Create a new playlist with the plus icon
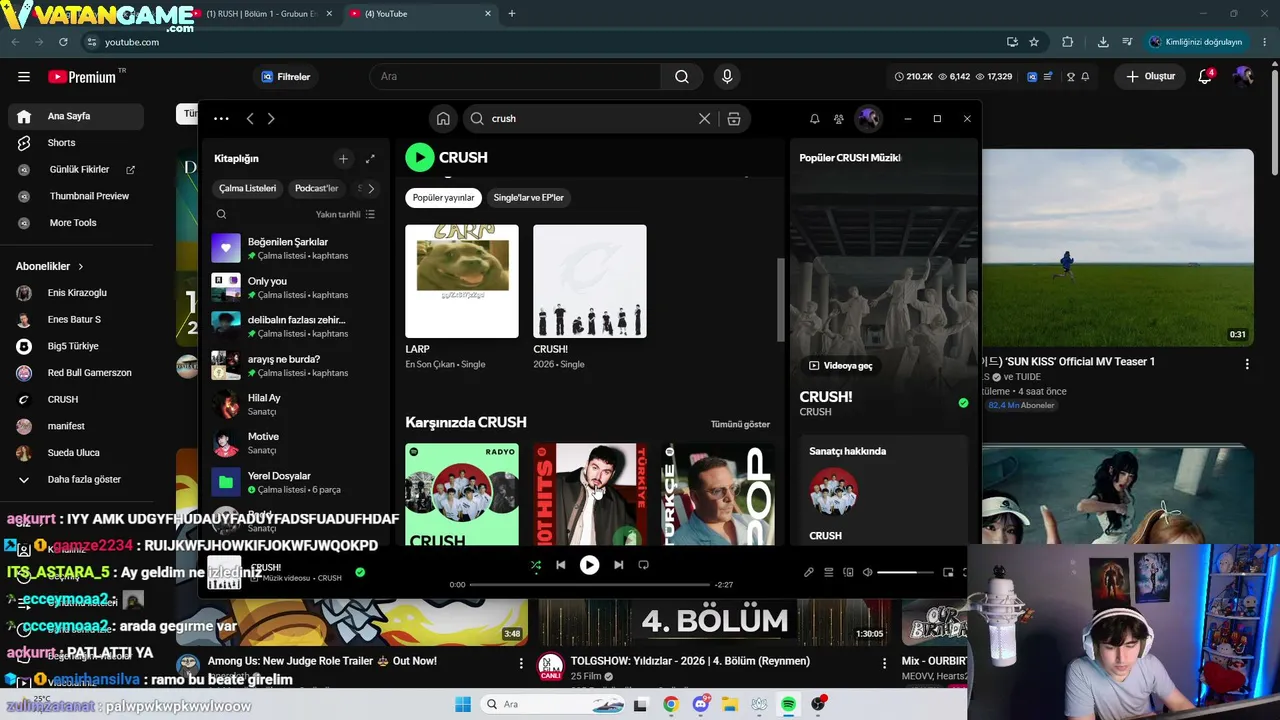The image size is (1280, 720). tap(343, 158)
